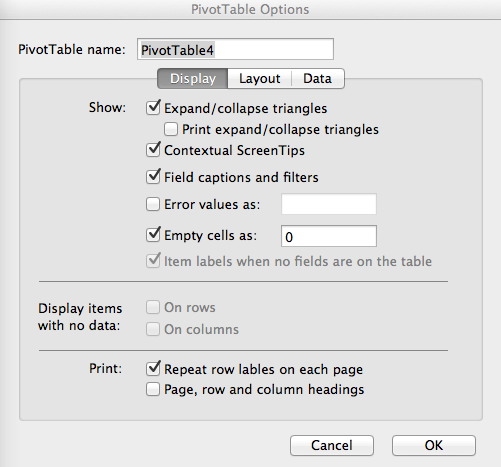
Task: Switch to the Display tab
Action: click(x=193, y=79)
